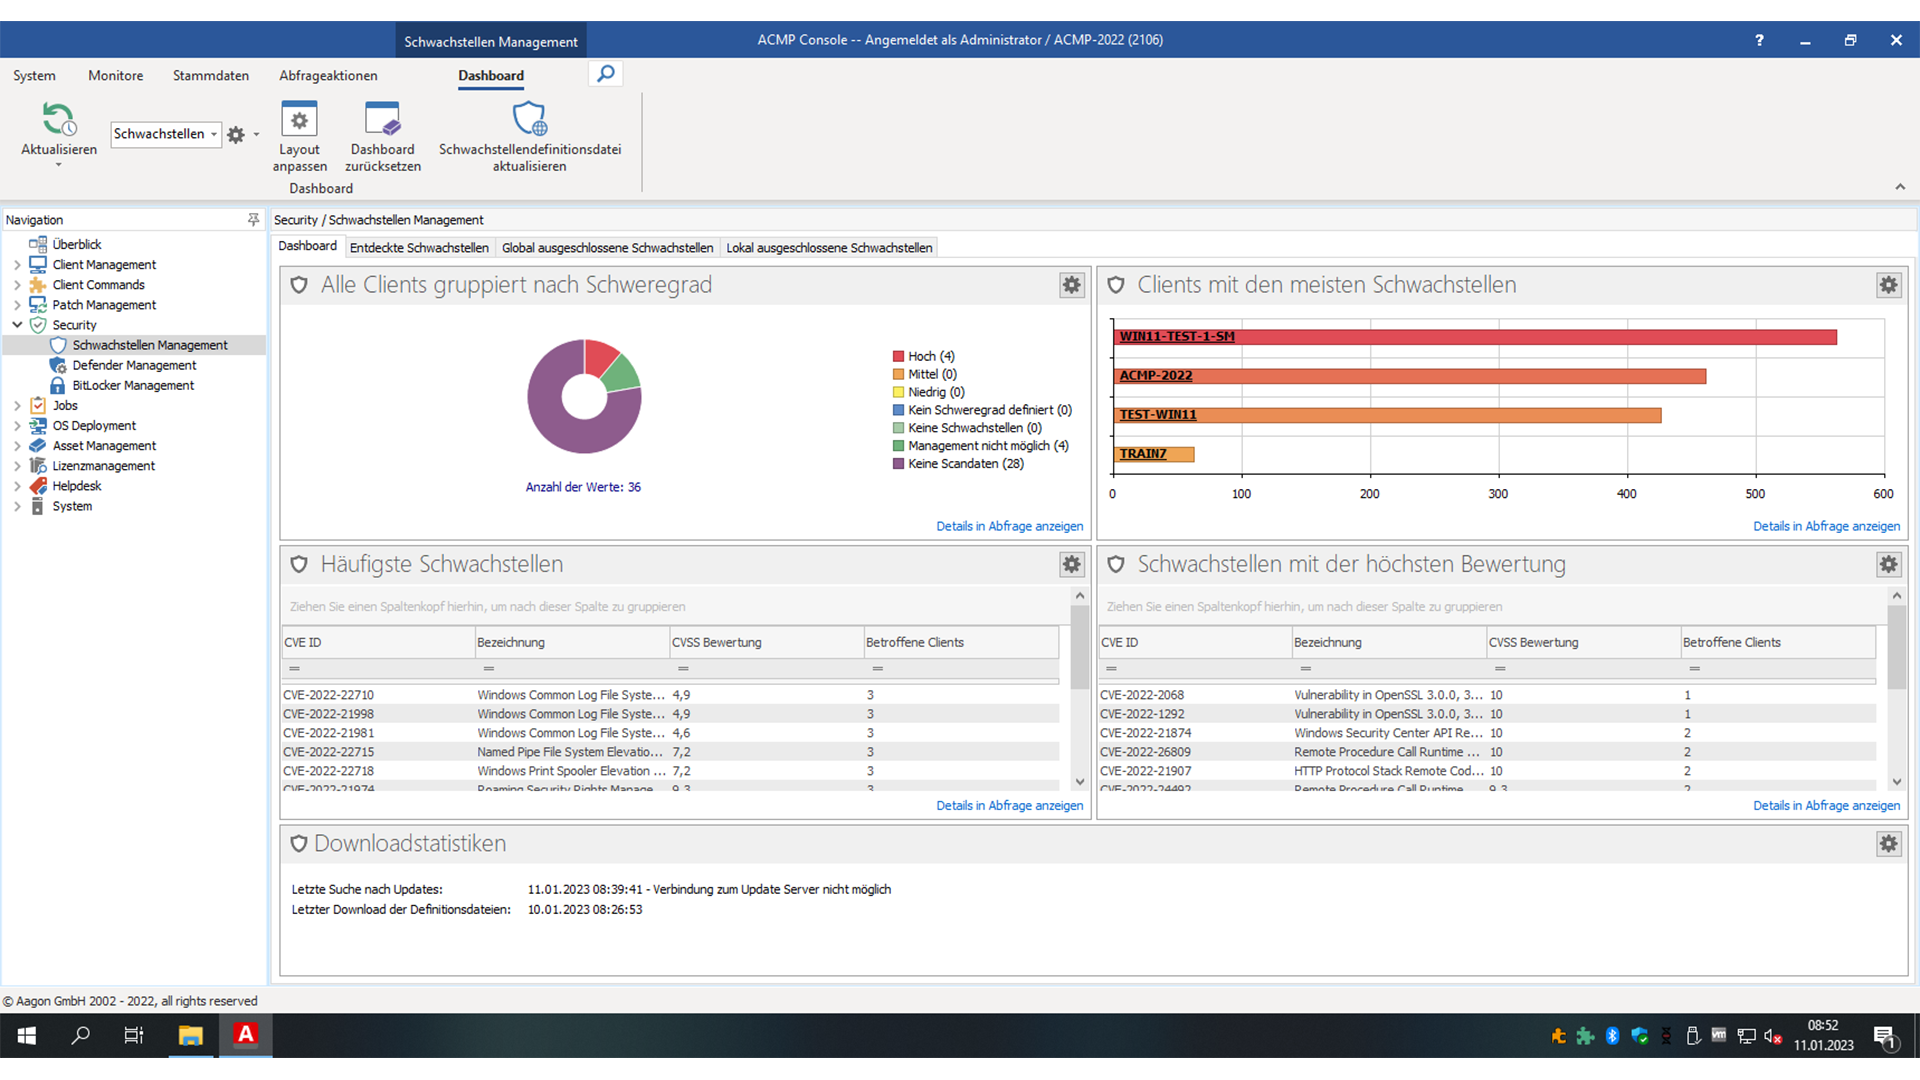Open Schwachstellen Management in the Security tree
The width and height of the screenshot is (1920, 1080).
point(150,344)
